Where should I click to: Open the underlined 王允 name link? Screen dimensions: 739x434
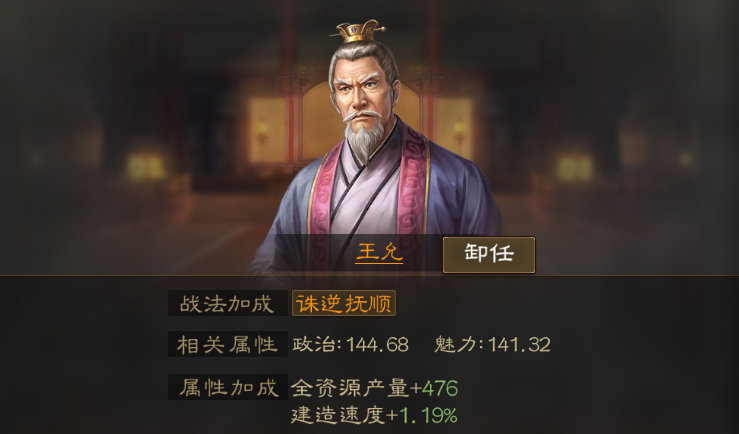[379, 253]
